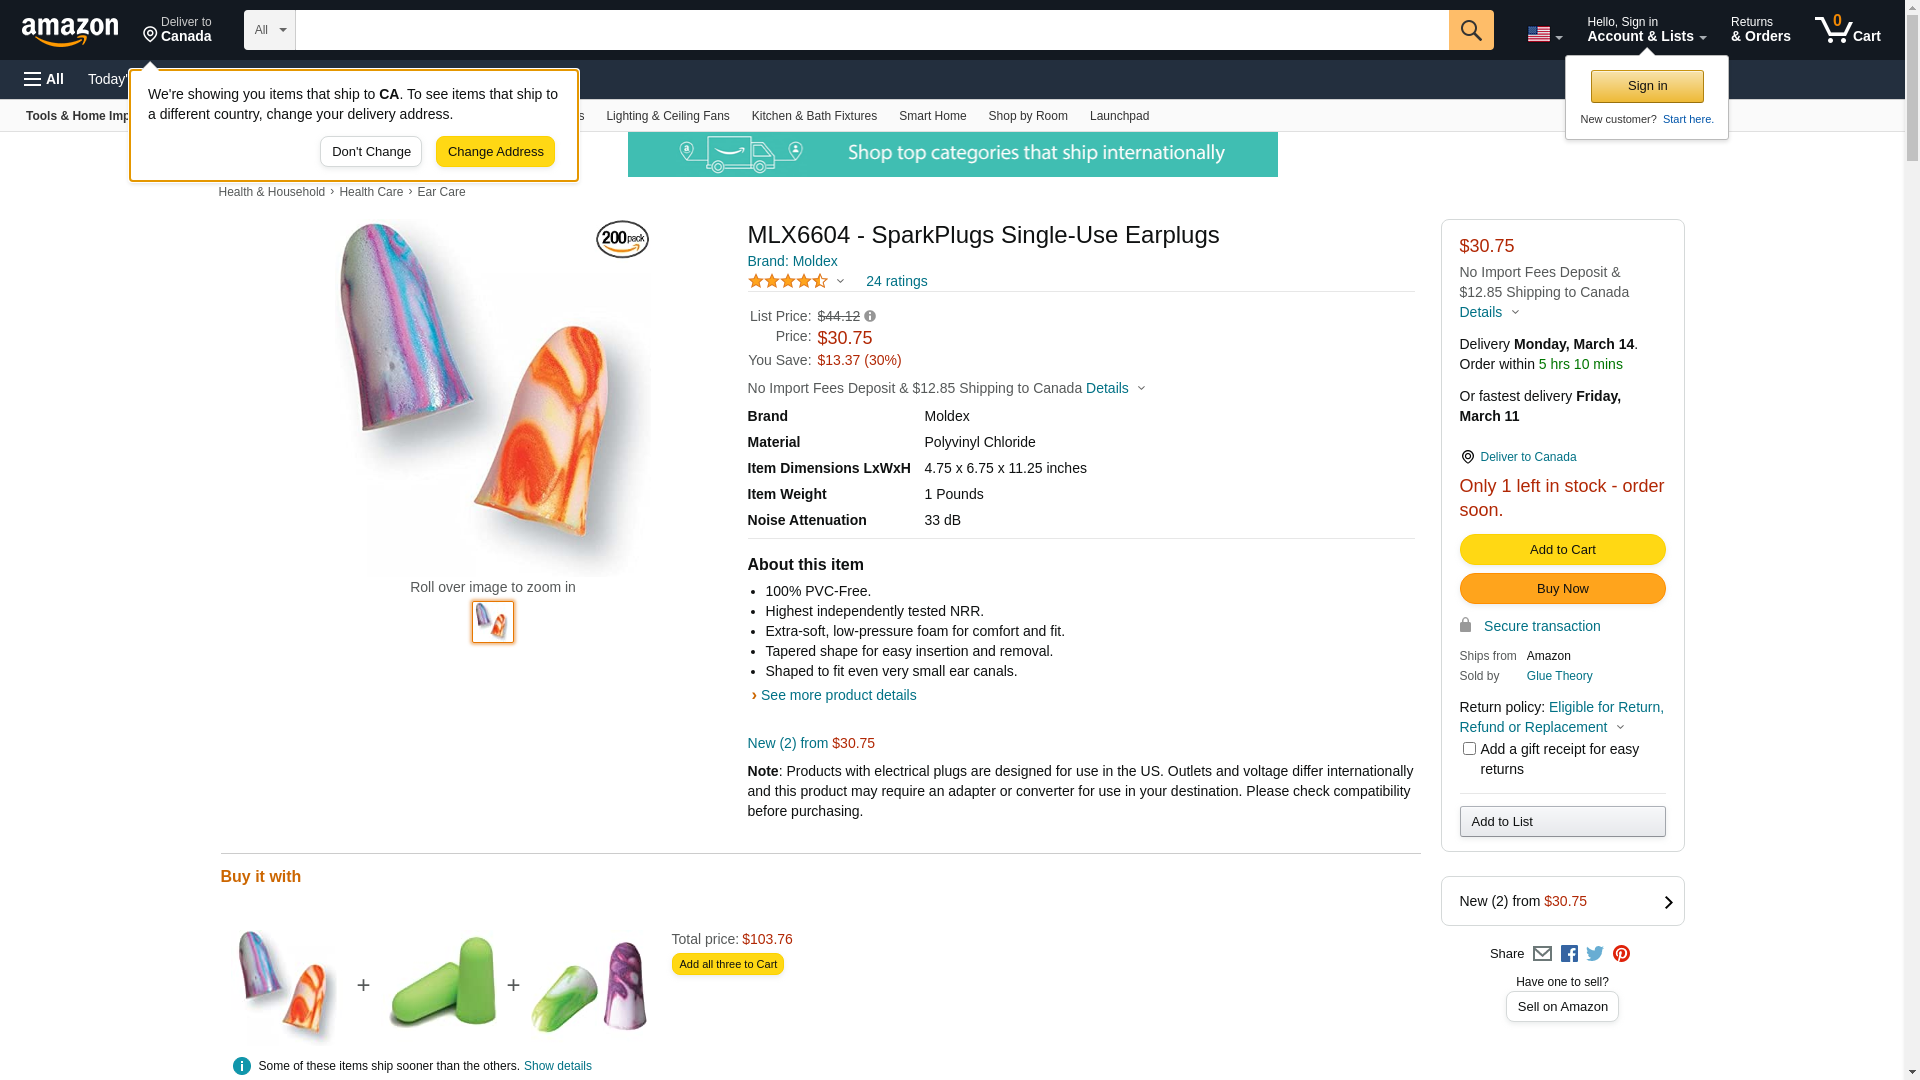
Task: Open the shopping cart icon
Action: tap(1847, 30)
